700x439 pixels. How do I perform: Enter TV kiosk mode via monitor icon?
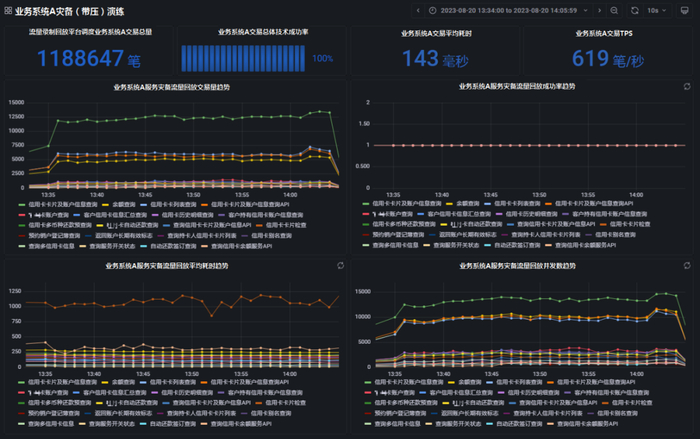tap(684, 10)
